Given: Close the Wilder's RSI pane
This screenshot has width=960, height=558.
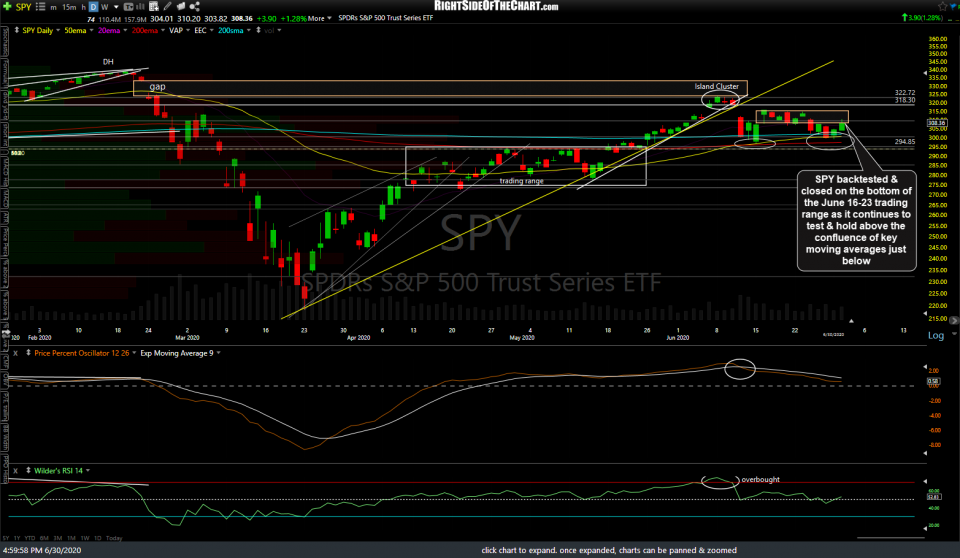Looking at the screenshot, I should (x=16, y=471).
